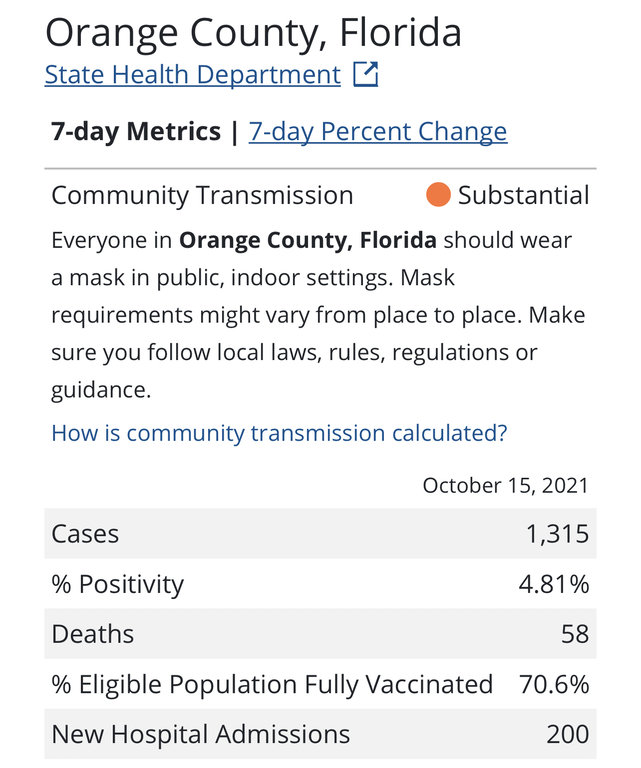Click the 1,315 cases value
This screenshot has width=641, height=768.
point(557,534)
